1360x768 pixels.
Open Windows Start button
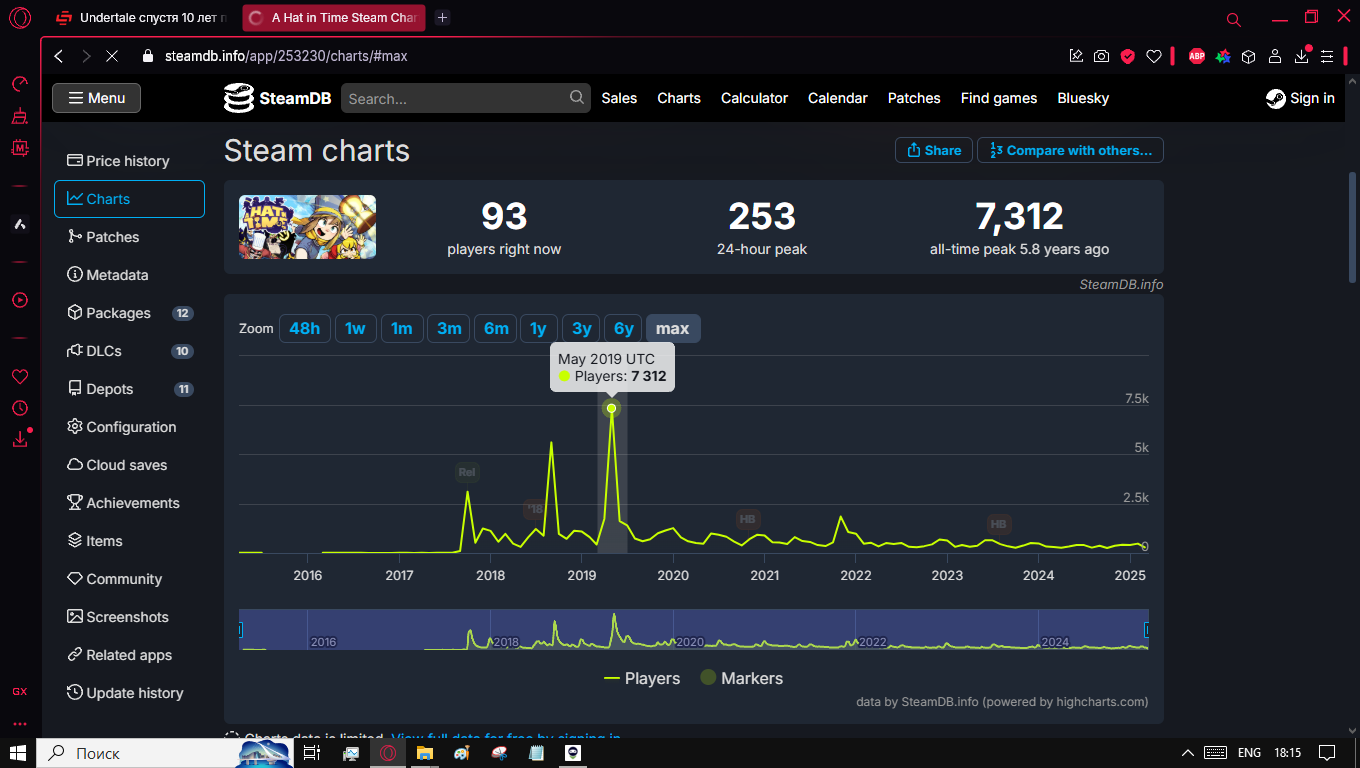(18, 753)
